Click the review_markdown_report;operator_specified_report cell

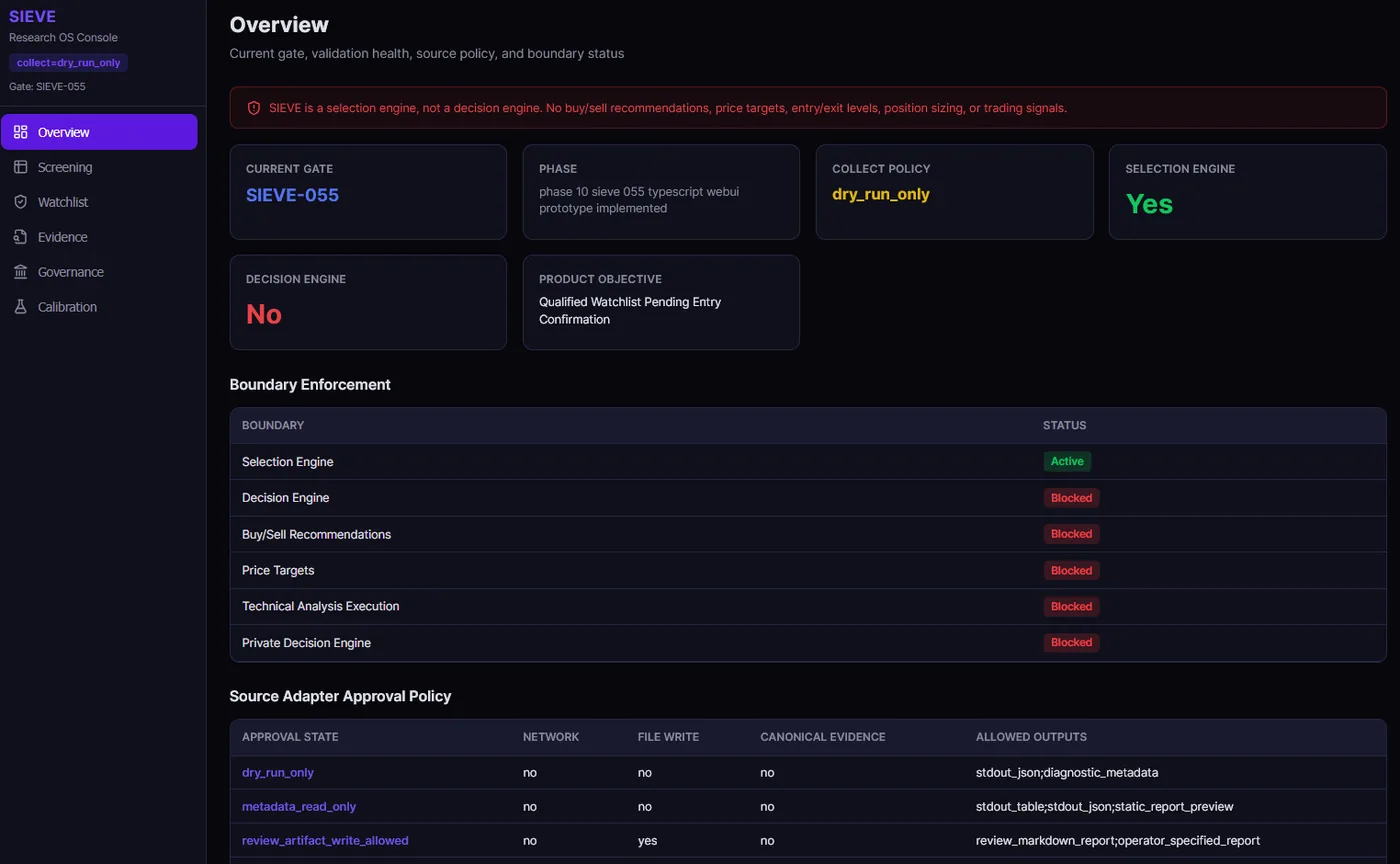(x=1118, y=841)
